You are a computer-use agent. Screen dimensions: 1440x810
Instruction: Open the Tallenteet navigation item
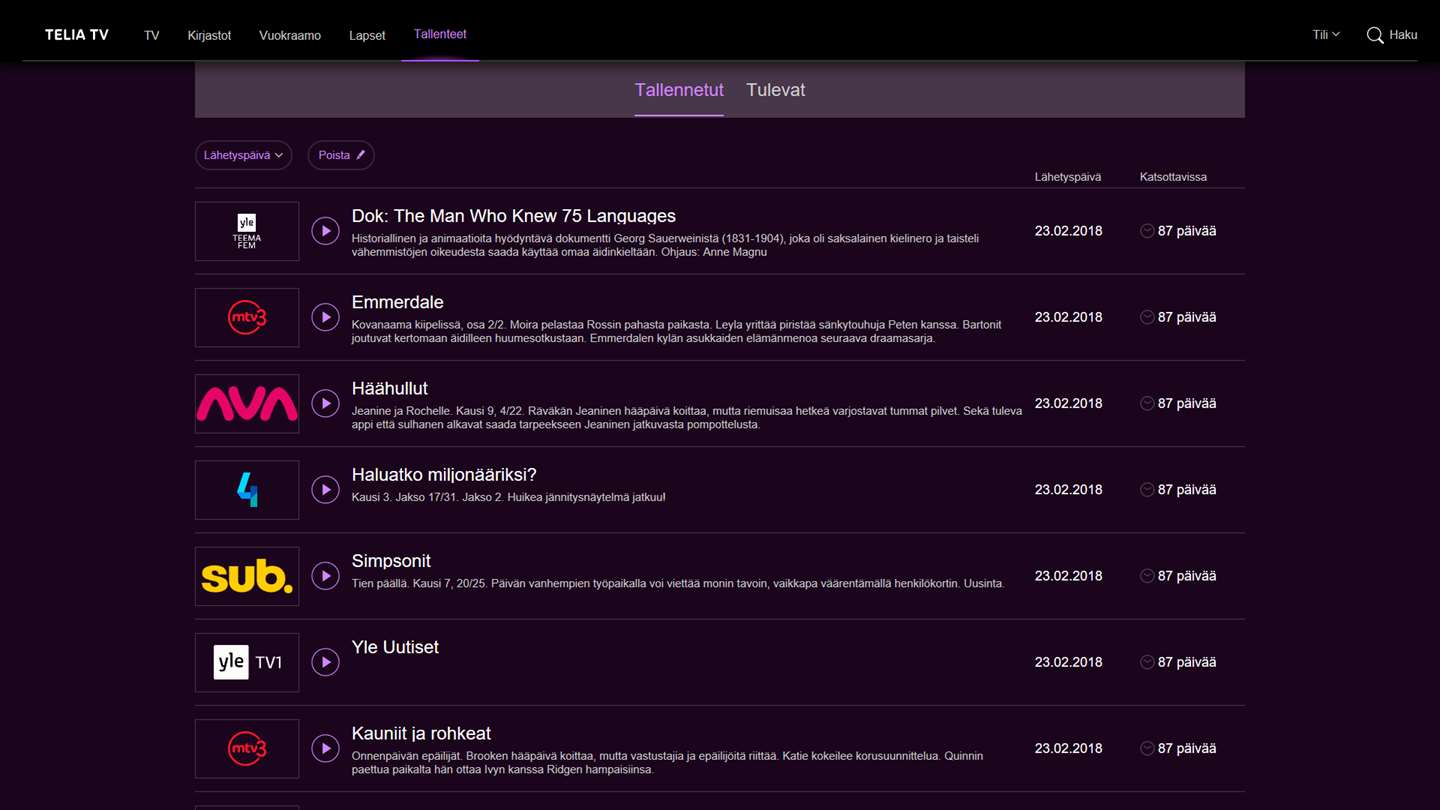click(x=440, y=34)
